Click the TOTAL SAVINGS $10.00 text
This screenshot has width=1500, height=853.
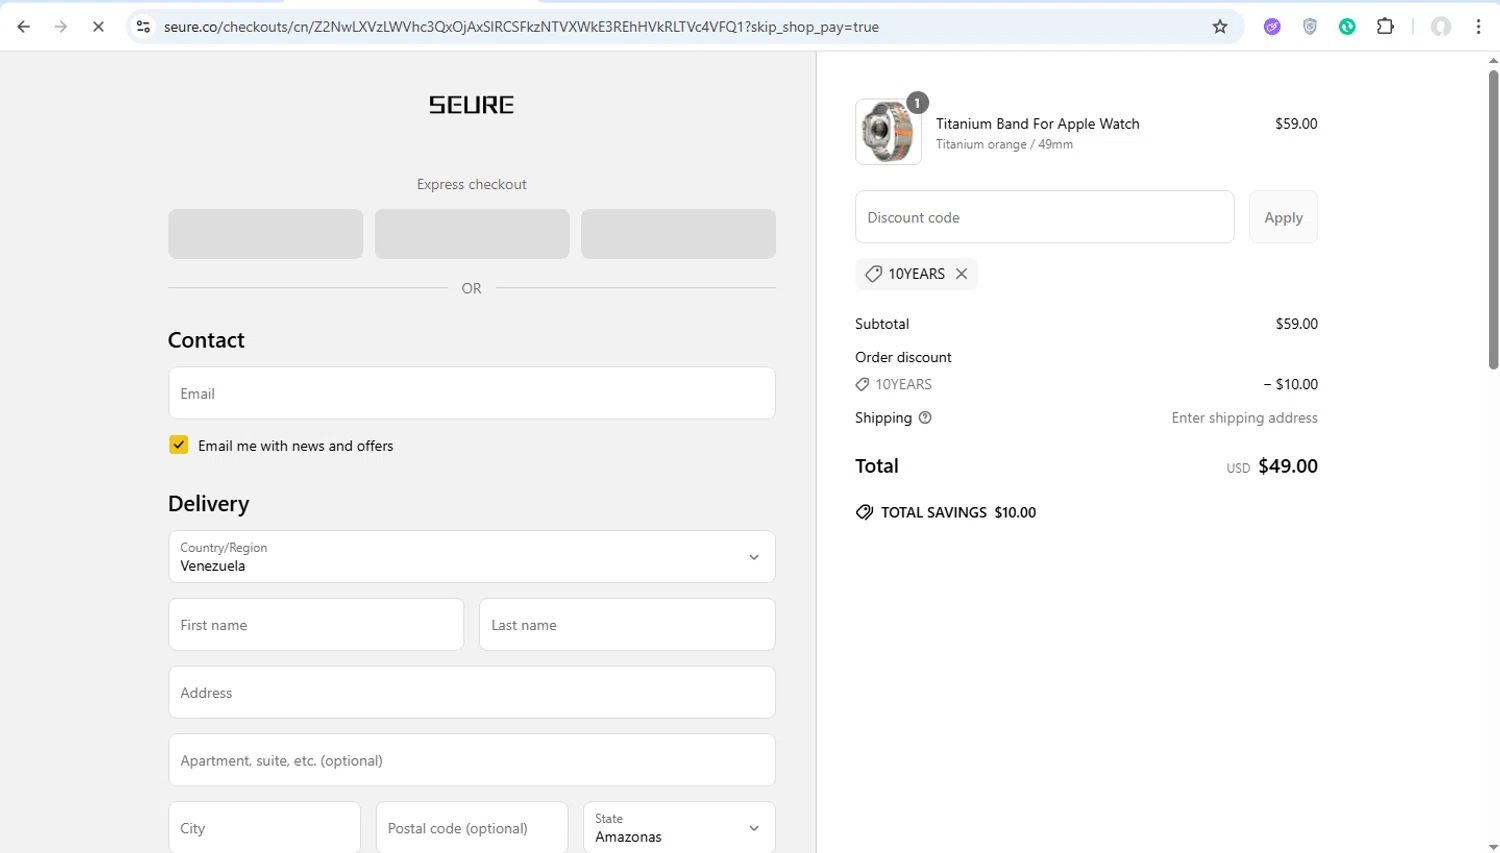pyautogui.click(x=958, y=513)
